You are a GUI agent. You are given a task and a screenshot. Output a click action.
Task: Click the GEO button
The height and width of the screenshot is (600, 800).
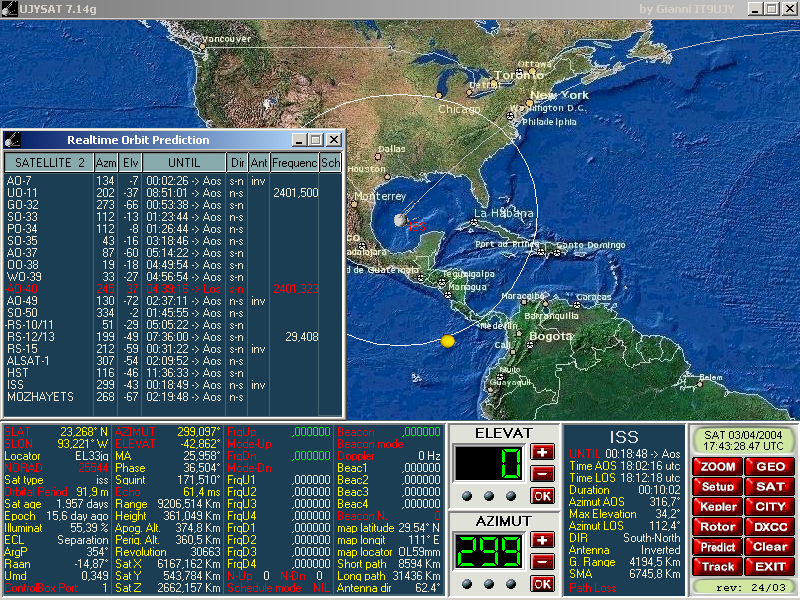(x=769, y=467)
